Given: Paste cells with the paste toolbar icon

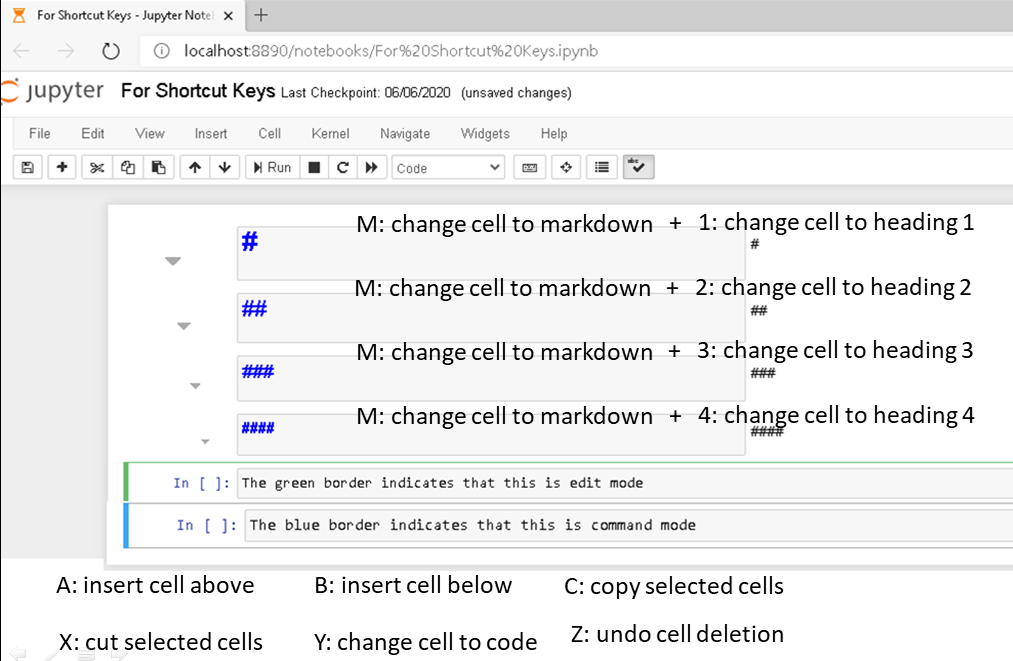Looking at the screenshot, I should click(158, 167).
